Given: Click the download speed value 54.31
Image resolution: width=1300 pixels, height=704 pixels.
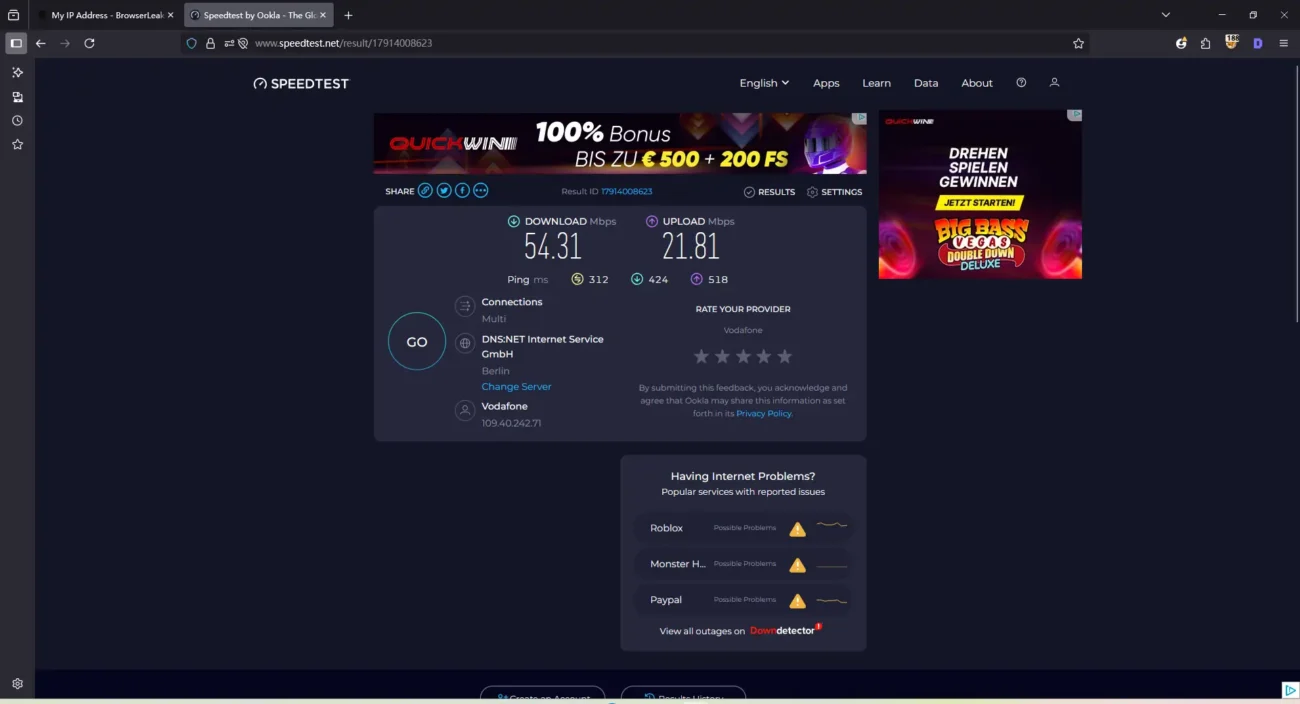Looking at the screenshot, I should click(x=553, y=246).
